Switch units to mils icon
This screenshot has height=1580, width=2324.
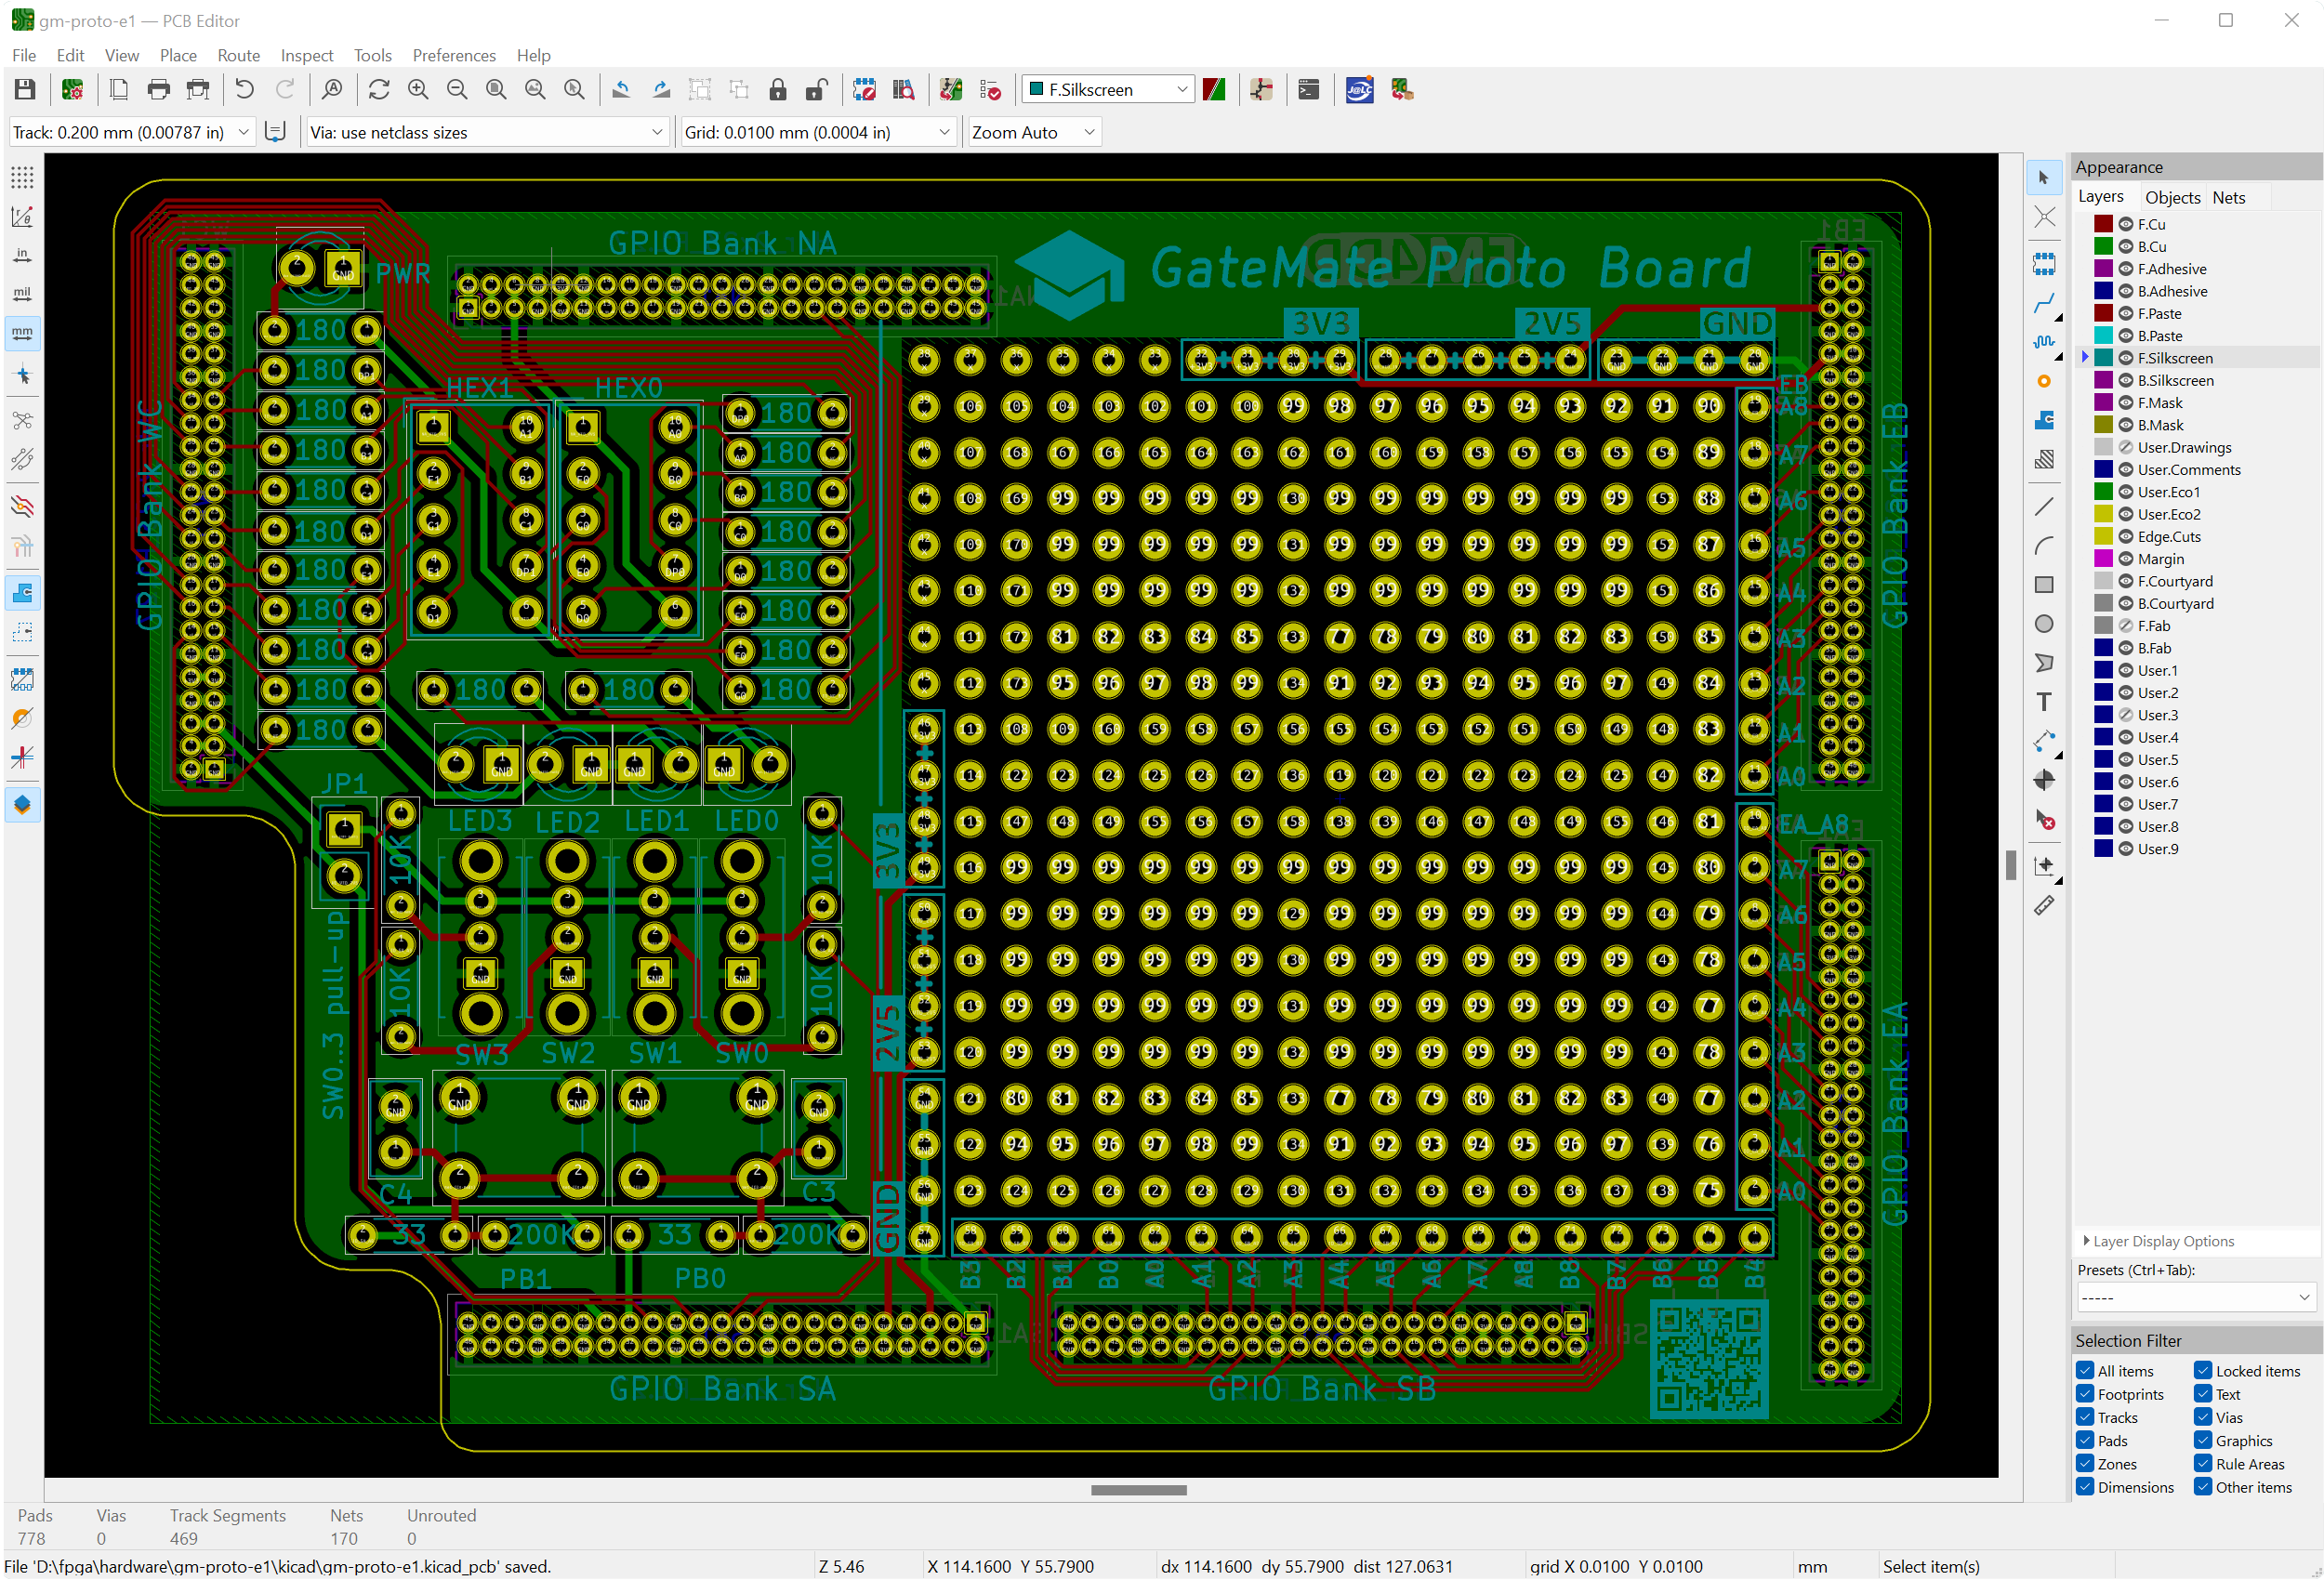22,294
